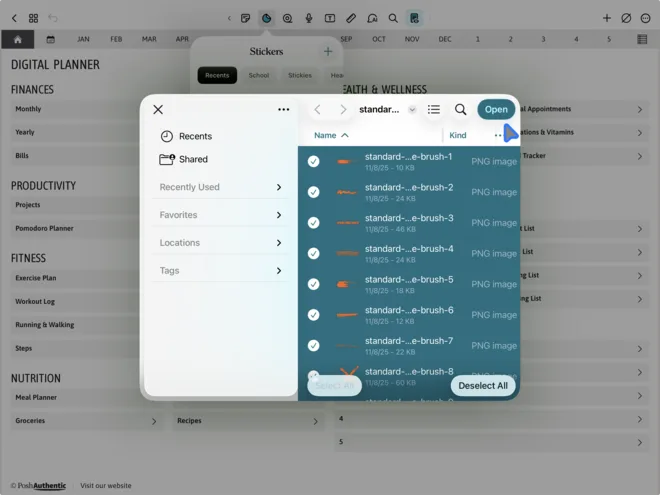Viewport: 660px width, 495px height.
Task: Uncheck standard-...e-brush-6 file
Action: (x=314, y=315)
